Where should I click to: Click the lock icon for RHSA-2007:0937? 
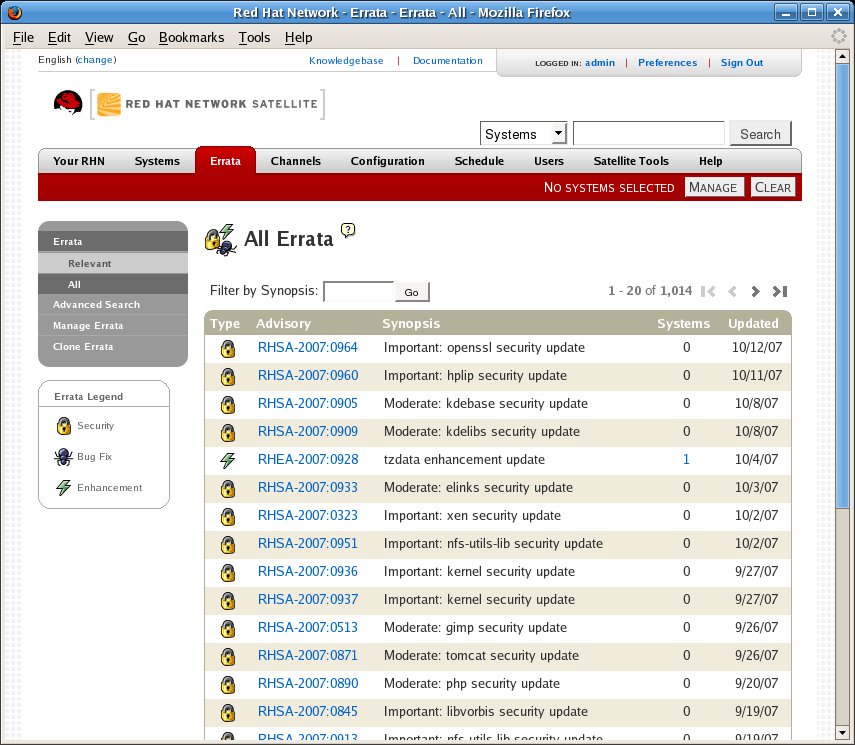(x=228, y=600)
